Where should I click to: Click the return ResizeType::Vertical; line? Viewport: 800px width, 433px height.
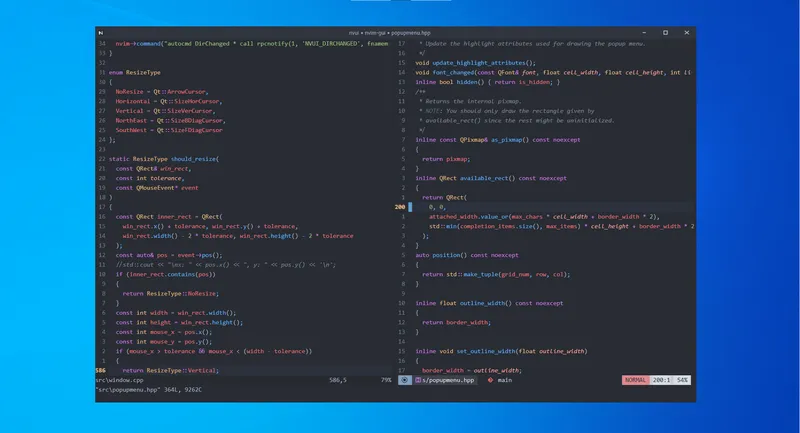(x=170, y=371)
